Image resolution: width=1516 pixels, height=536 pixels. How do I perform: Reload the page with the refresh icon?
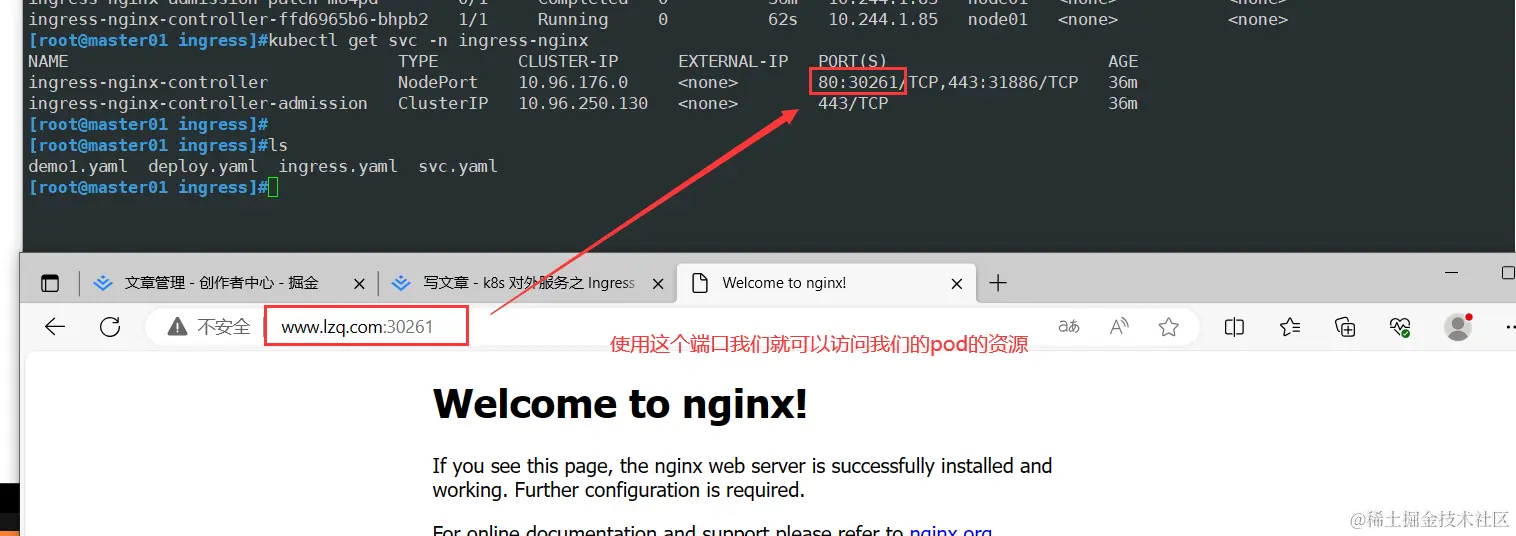click(110, 327)
